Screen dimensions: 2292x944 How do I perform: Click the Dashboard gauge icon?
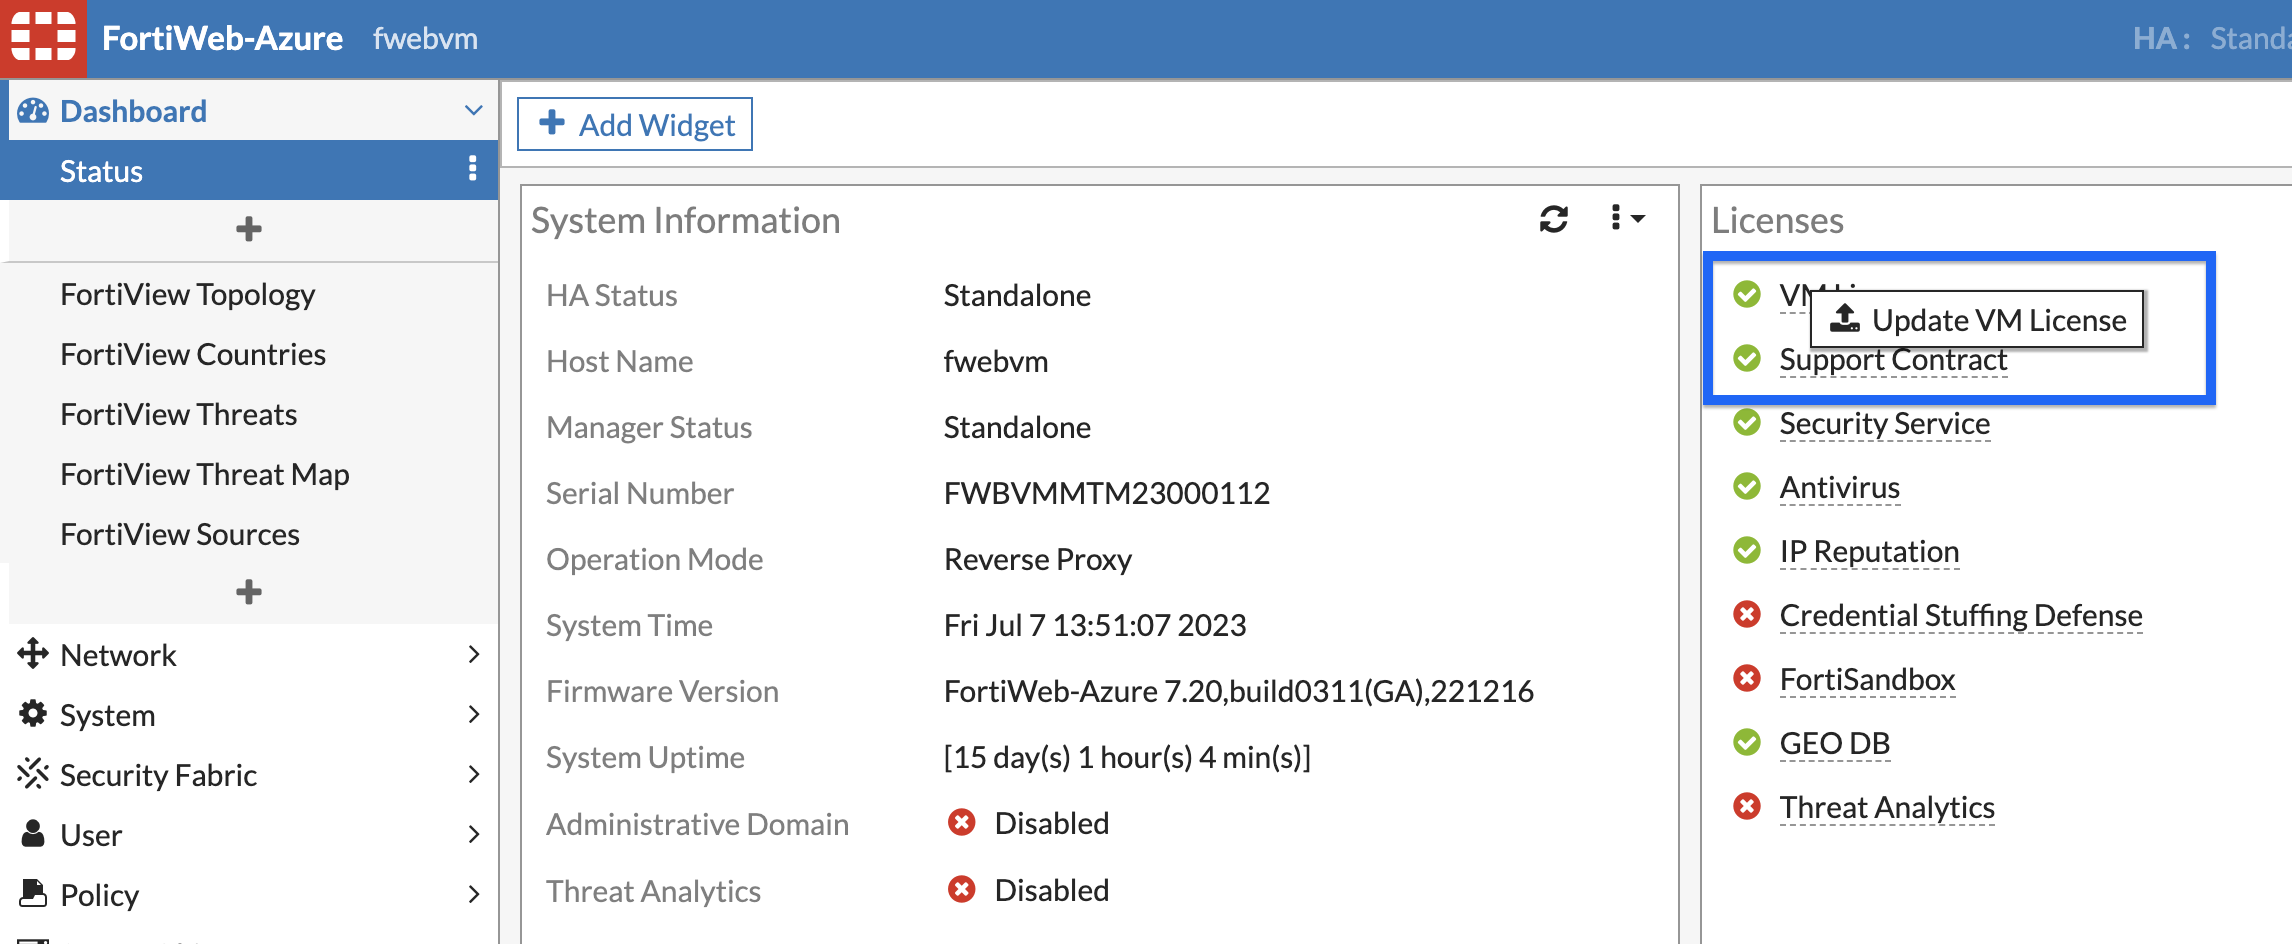(x=33, y=111)
